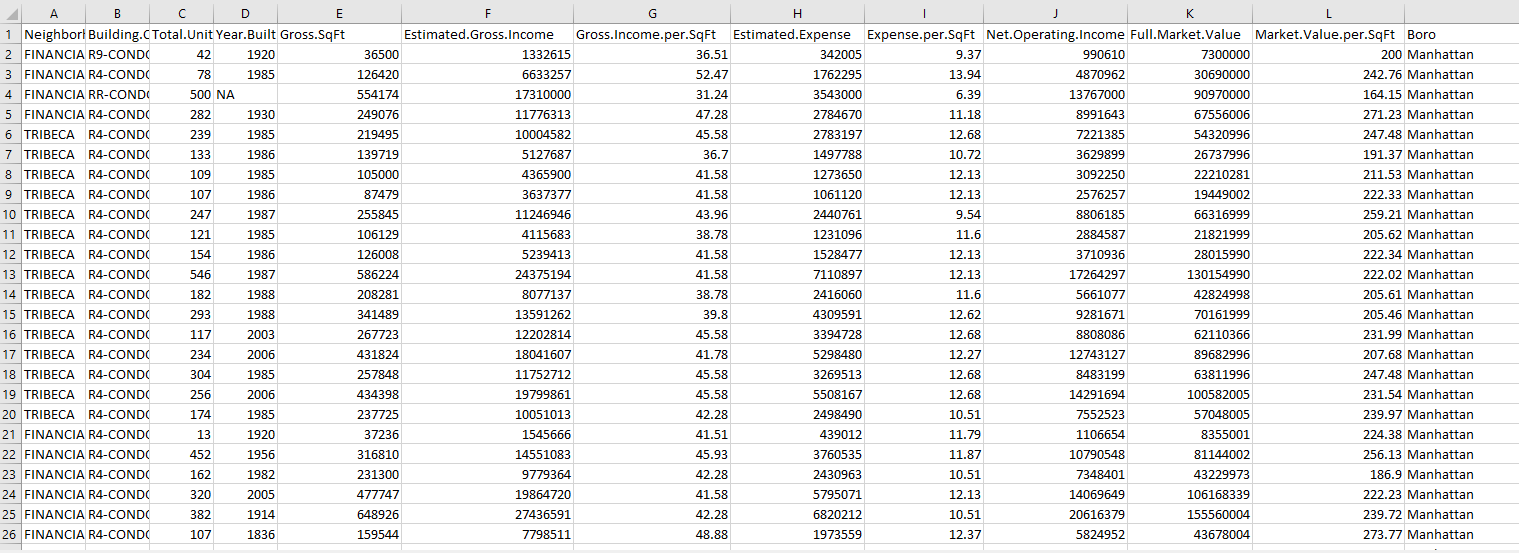Click cell with value 52.47
Image resolution: width=1519 pixels, height=553 pixels.
652,74
